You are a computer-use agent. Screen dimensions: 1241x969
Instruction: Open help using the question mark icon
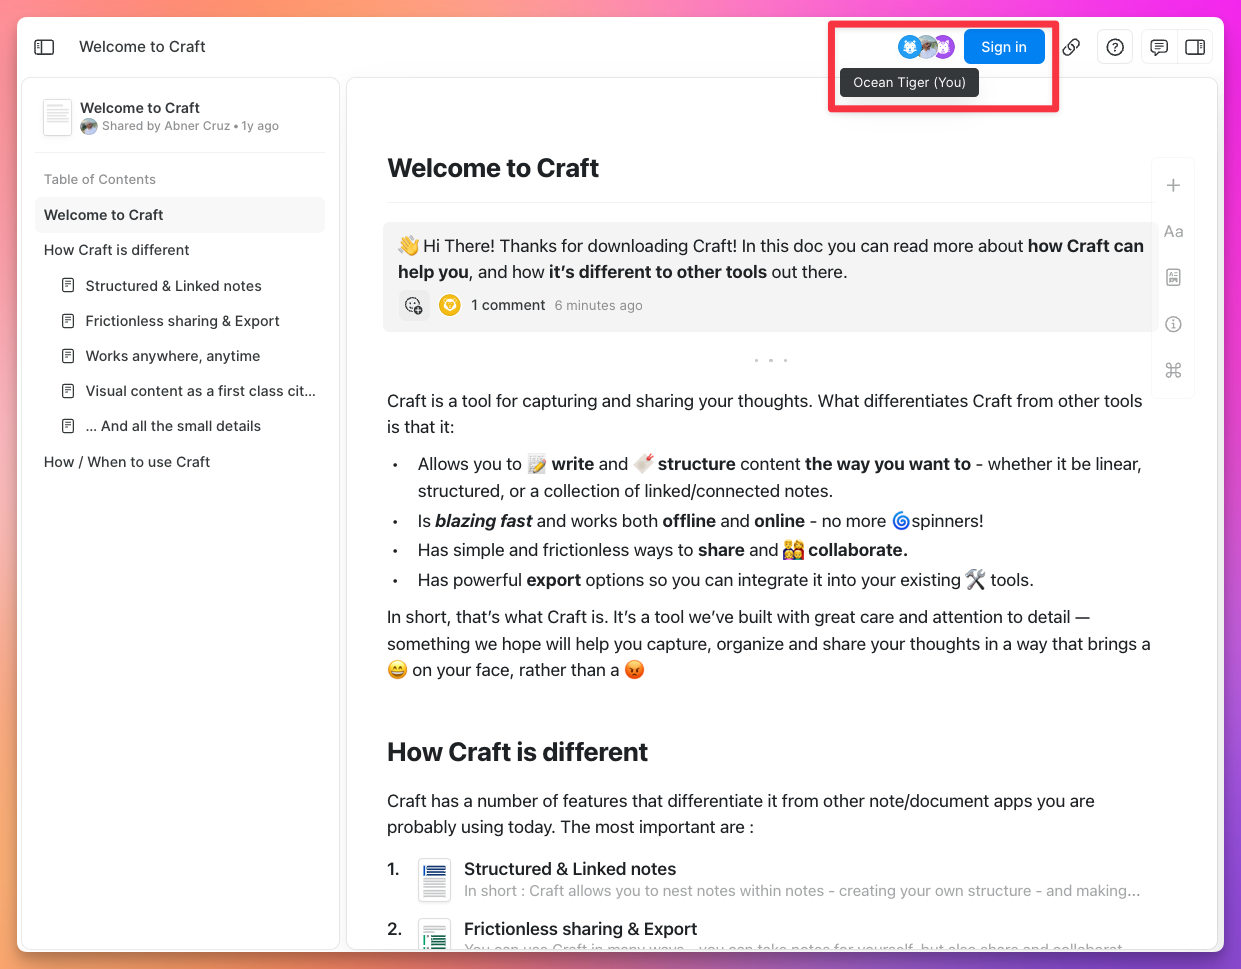point(1115,46)
